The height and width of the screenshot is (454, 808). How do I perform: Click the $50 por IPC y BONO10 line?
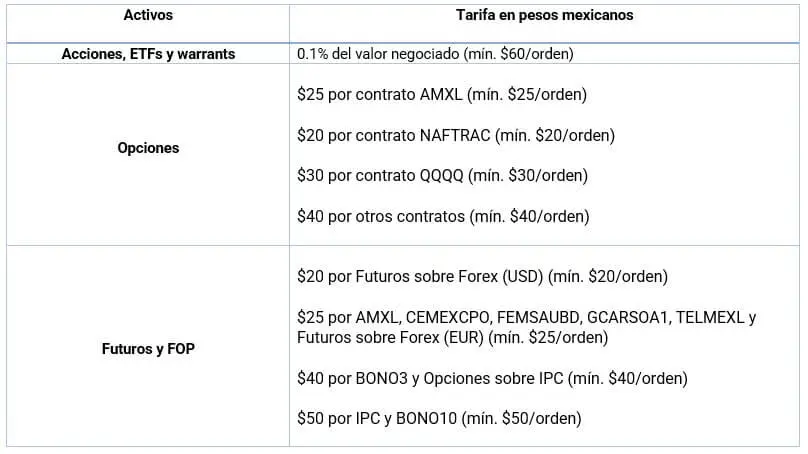tap(439, 418)
